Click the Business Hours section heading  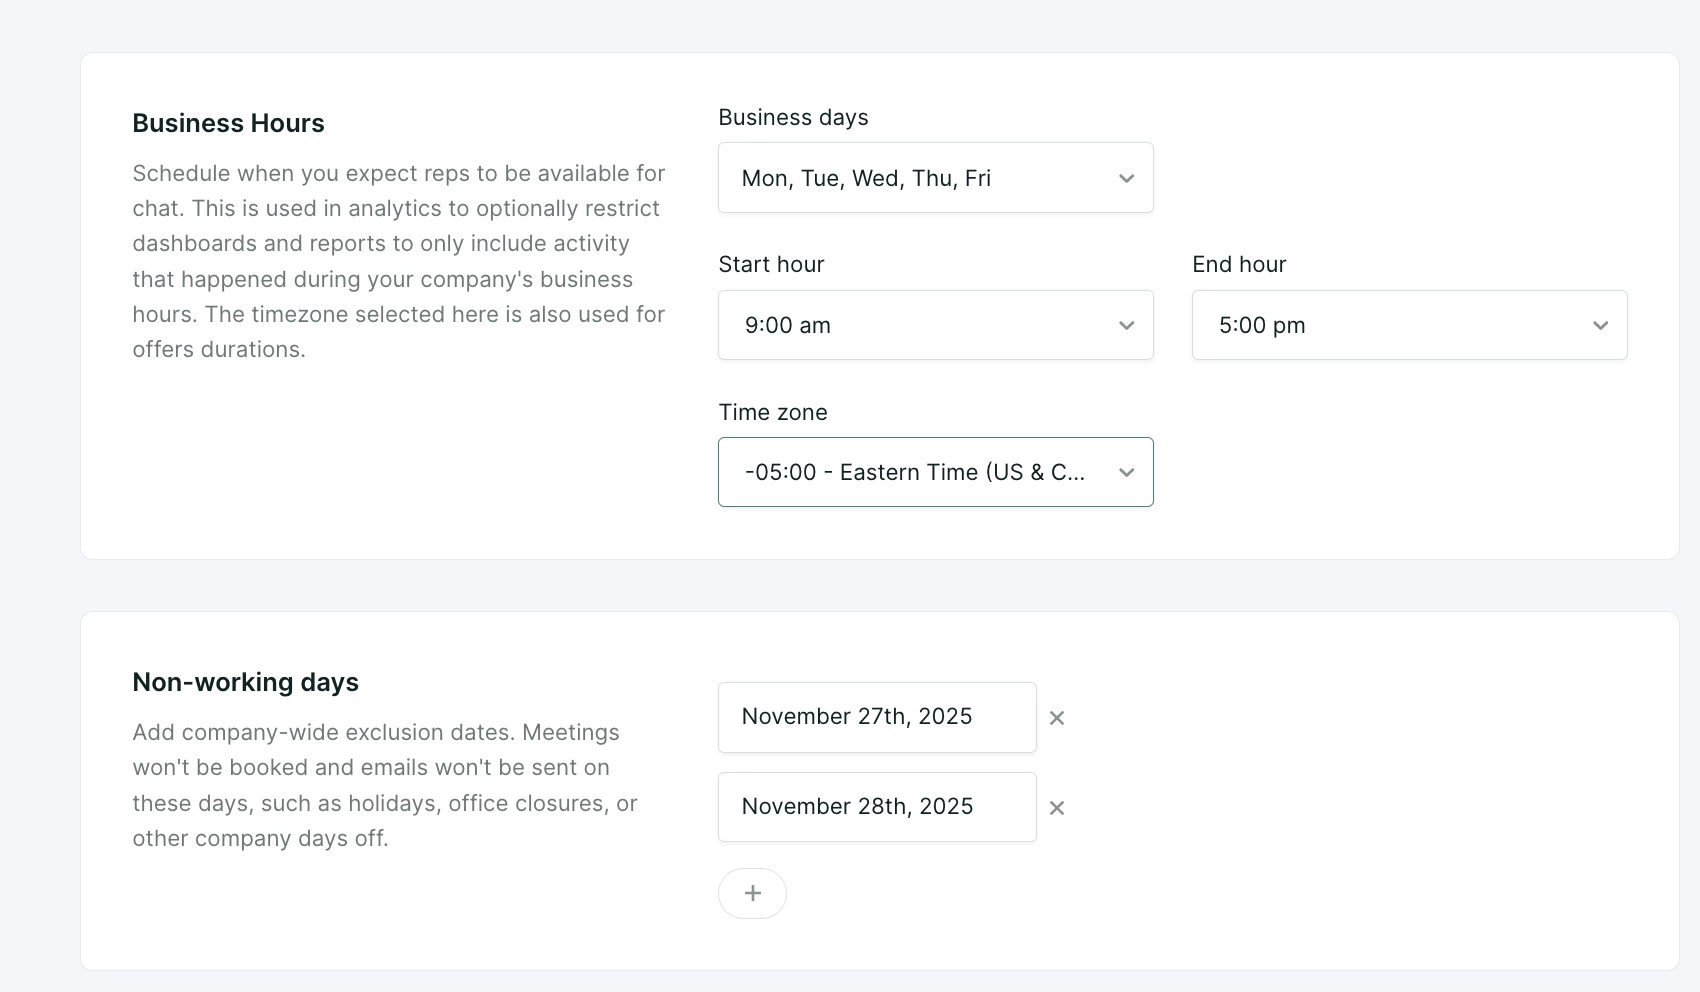[x=228, y=123]
